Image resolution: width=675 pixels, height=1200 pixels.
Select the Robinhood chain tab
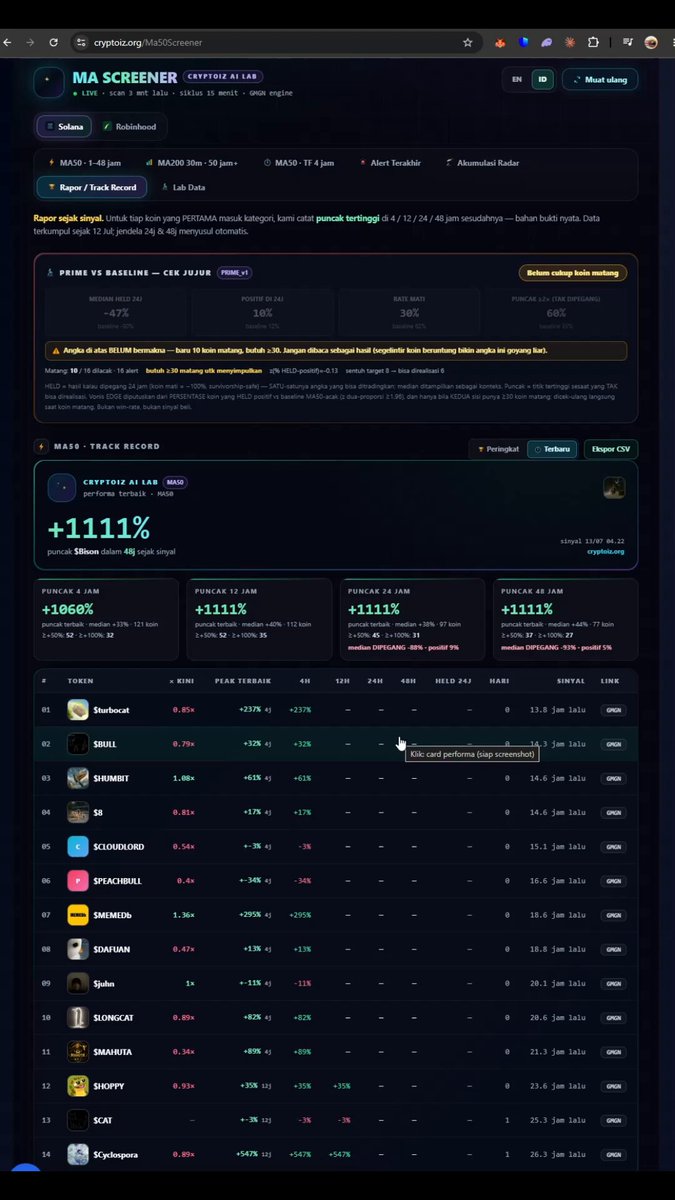[130, 127]
